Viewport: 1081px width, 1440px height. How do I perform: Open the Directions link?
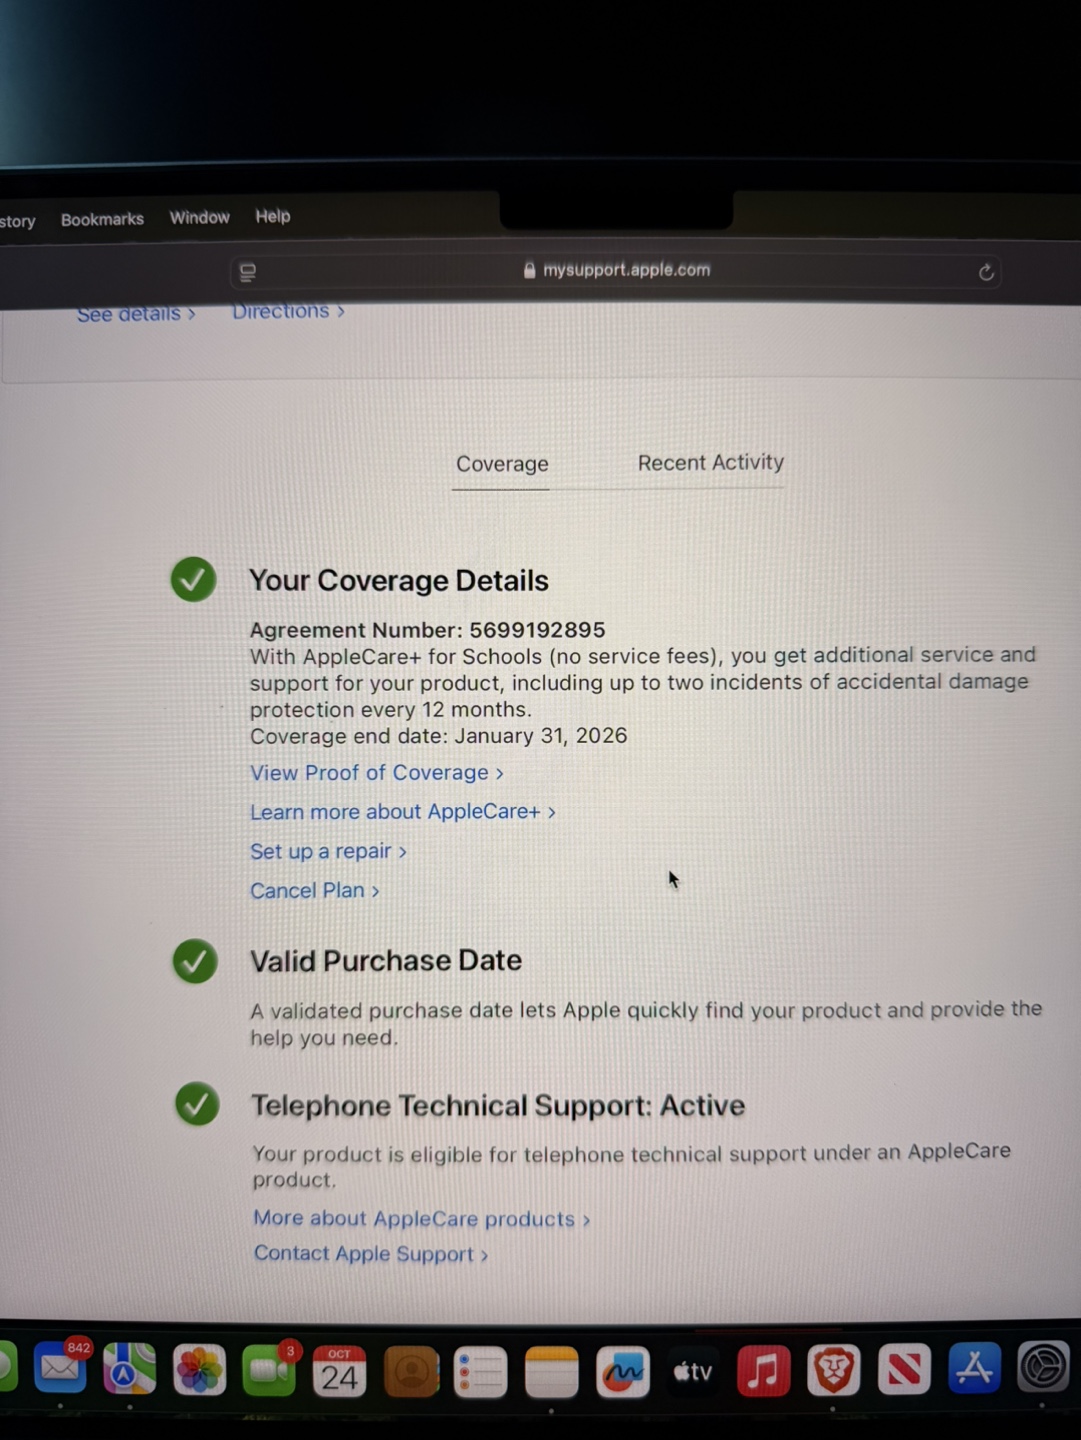coord(288,311)
